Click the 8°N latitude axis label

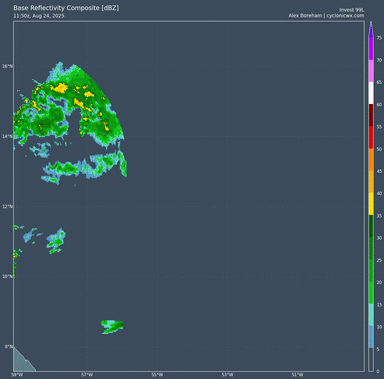pyautogui.click(x=9, y=347)
